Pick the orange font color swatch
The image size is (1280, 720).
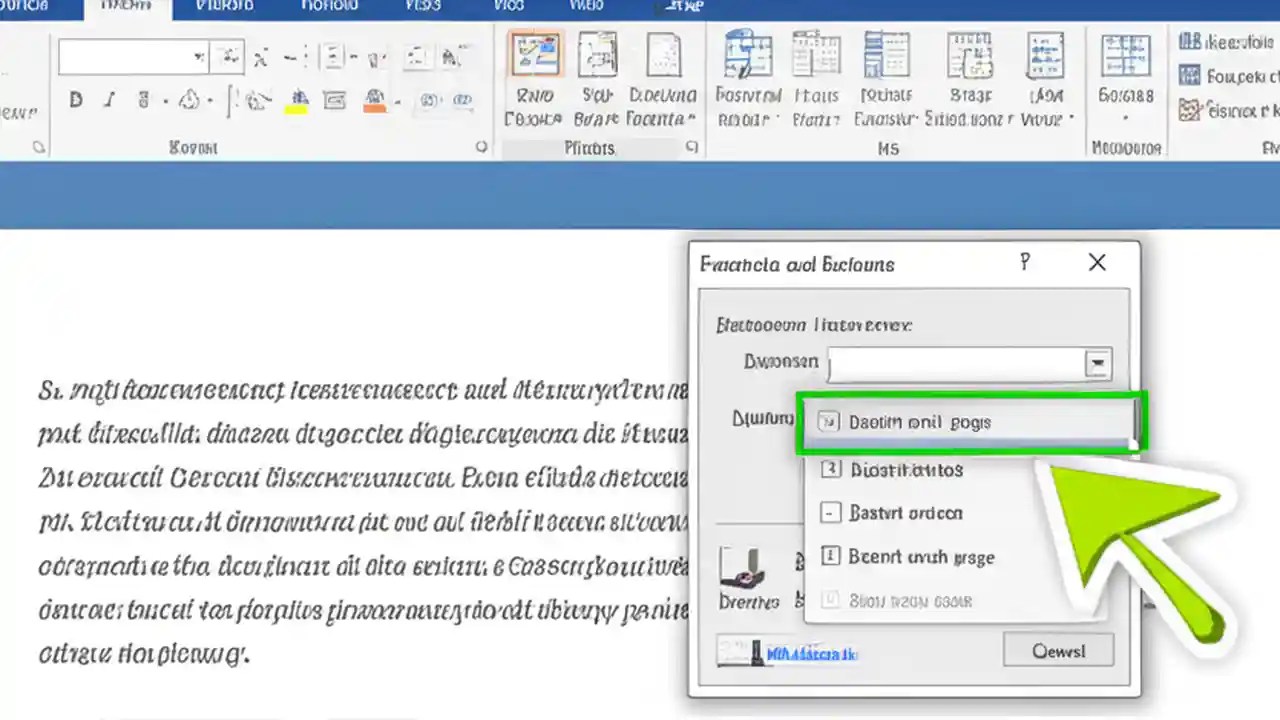click(x=375, y=104)
